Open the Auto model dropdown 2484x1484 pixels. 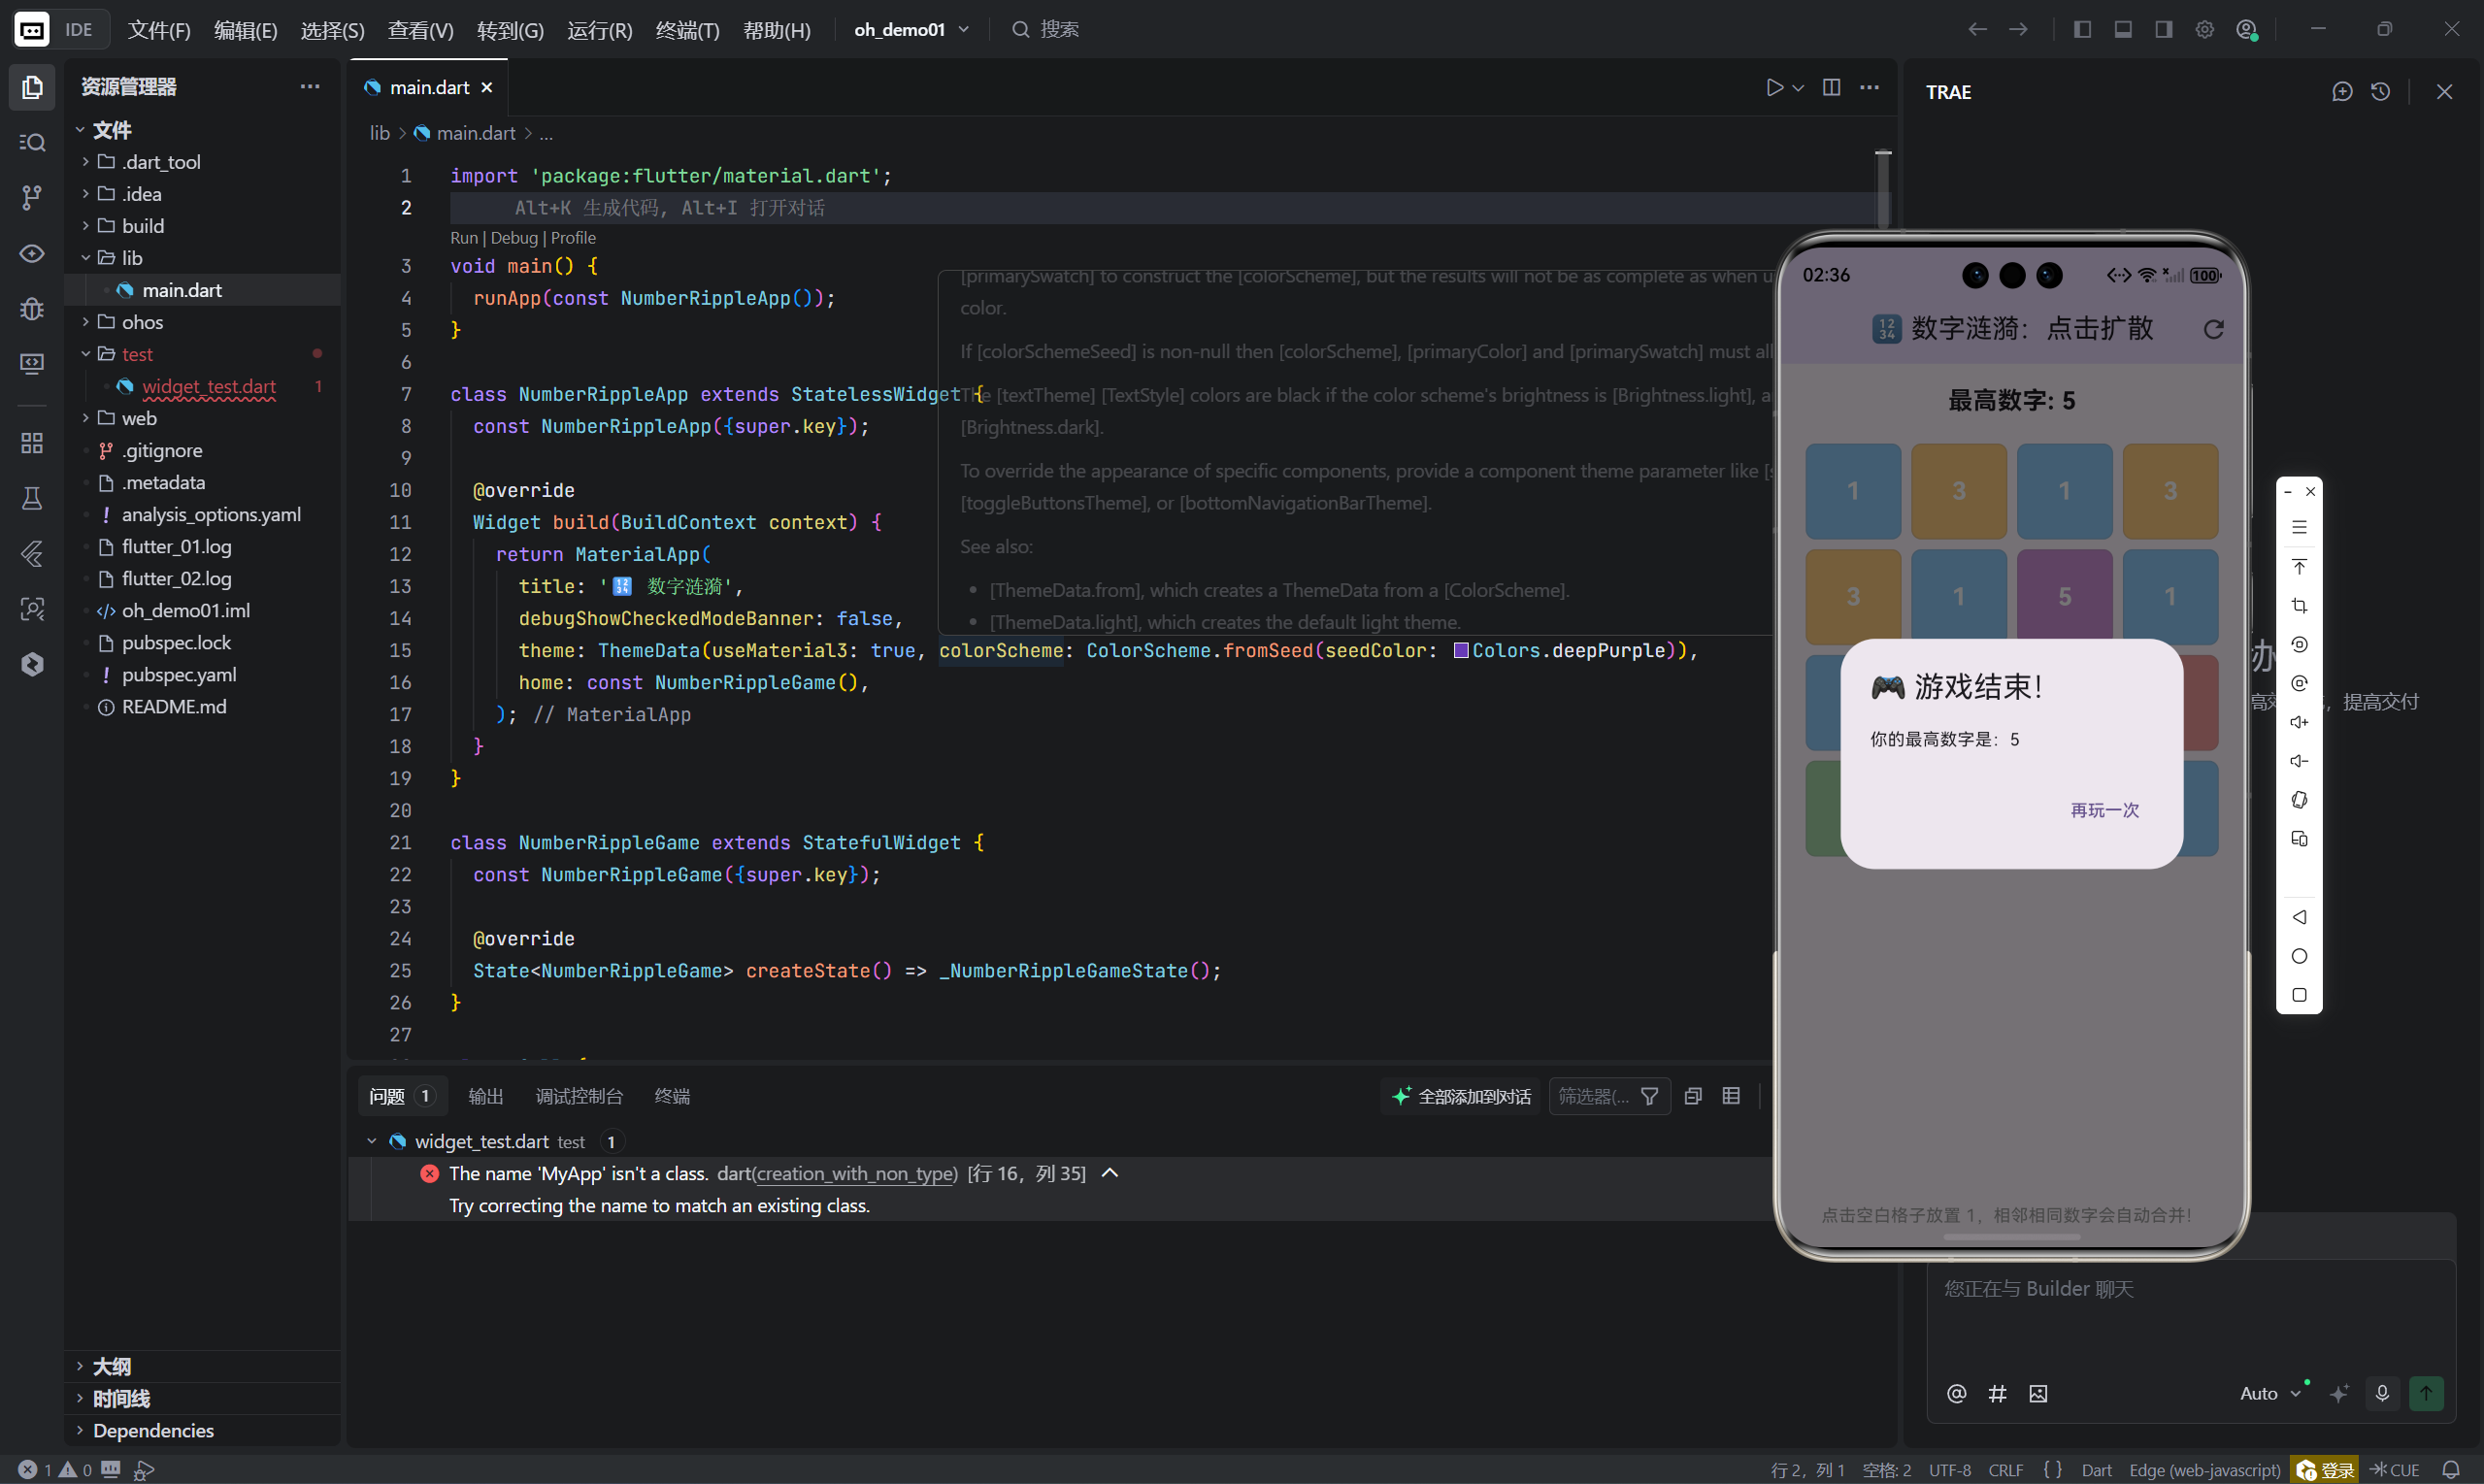[x=2269, y=1393]
